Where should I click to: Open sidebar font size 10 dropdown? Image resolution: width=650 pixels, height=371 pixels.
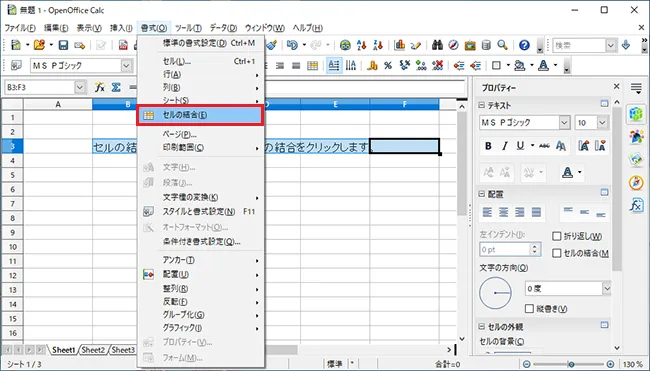coord(602,123)
